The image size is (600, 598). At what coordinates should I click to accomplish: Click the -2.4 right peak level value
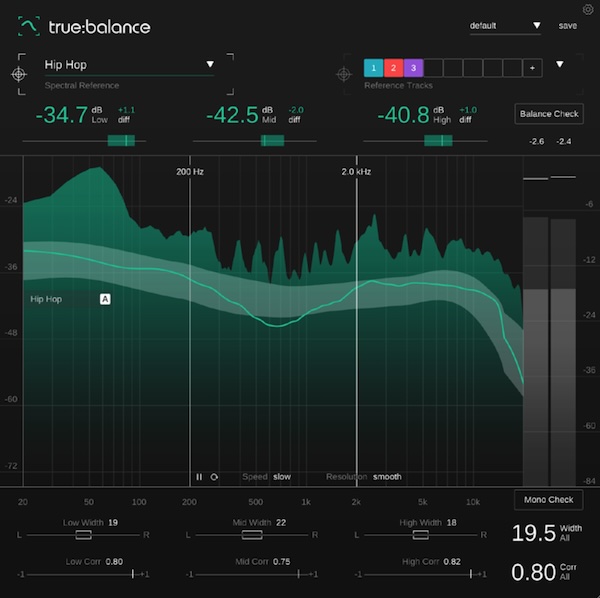[x=564, y=142]
